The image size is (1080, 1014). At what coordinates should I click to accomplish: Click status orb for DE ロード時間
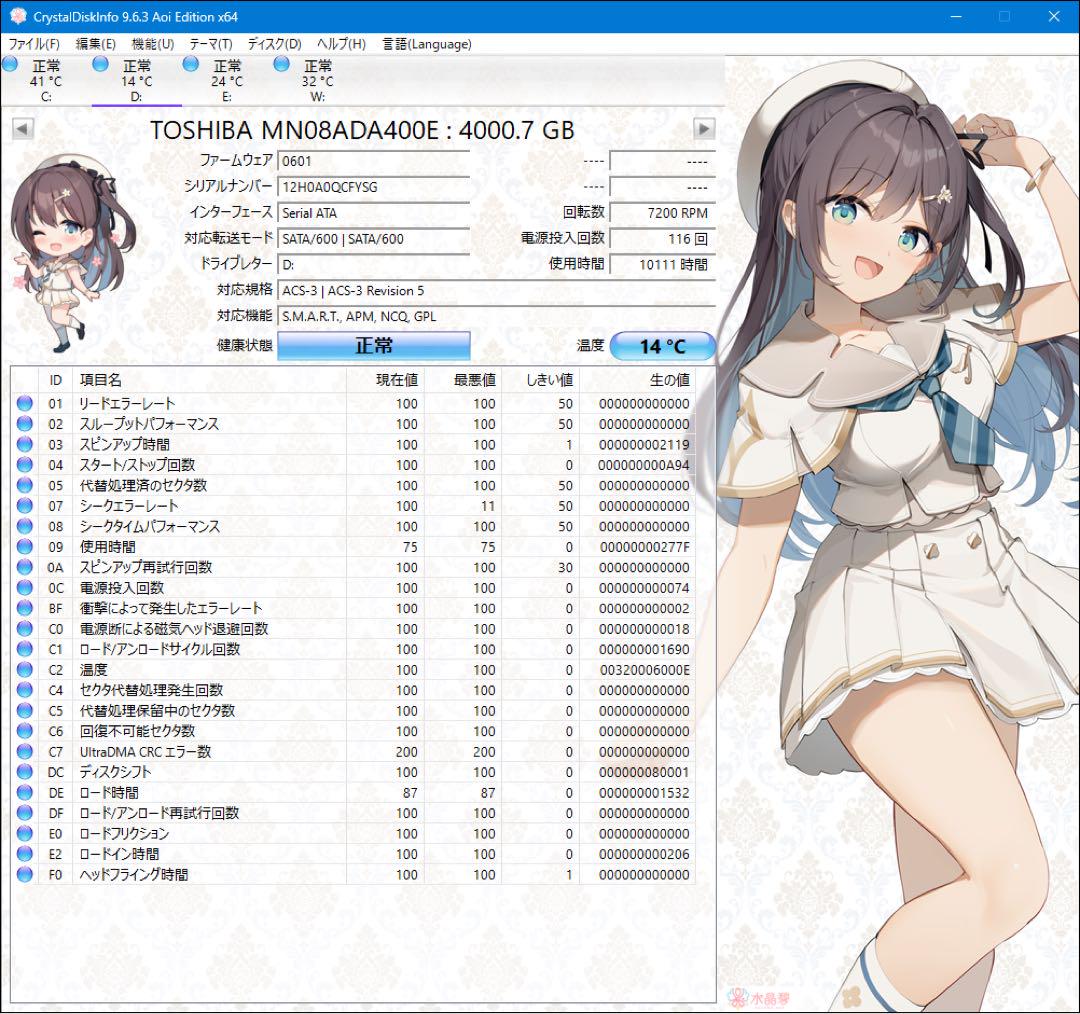(x=25, y=792)
